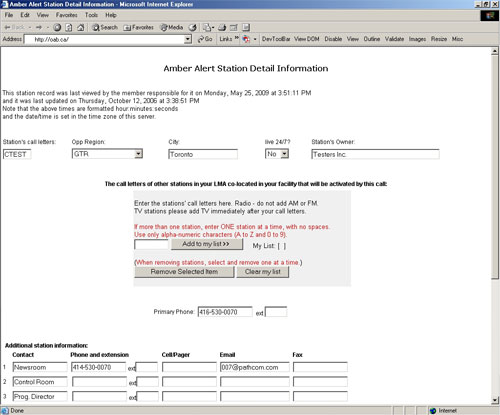This screenshot has width=500, height=415.
Task: Click the Print icon
Action: [x=222, y=27]
